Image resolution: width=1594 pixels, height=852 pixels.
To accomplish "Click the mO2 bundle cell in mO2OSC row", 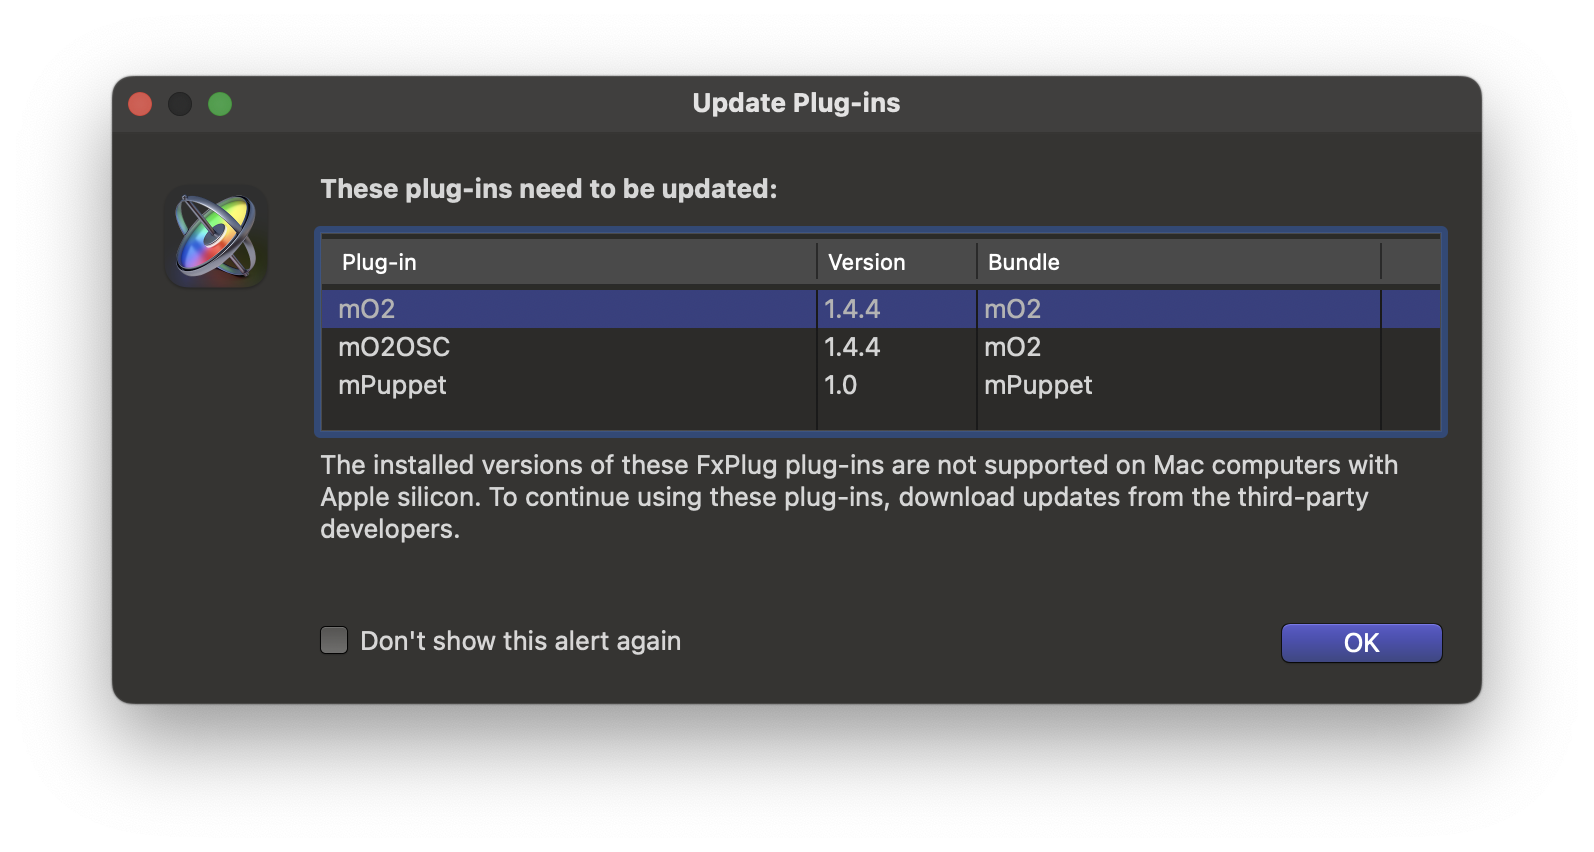I will [1012, 347].
